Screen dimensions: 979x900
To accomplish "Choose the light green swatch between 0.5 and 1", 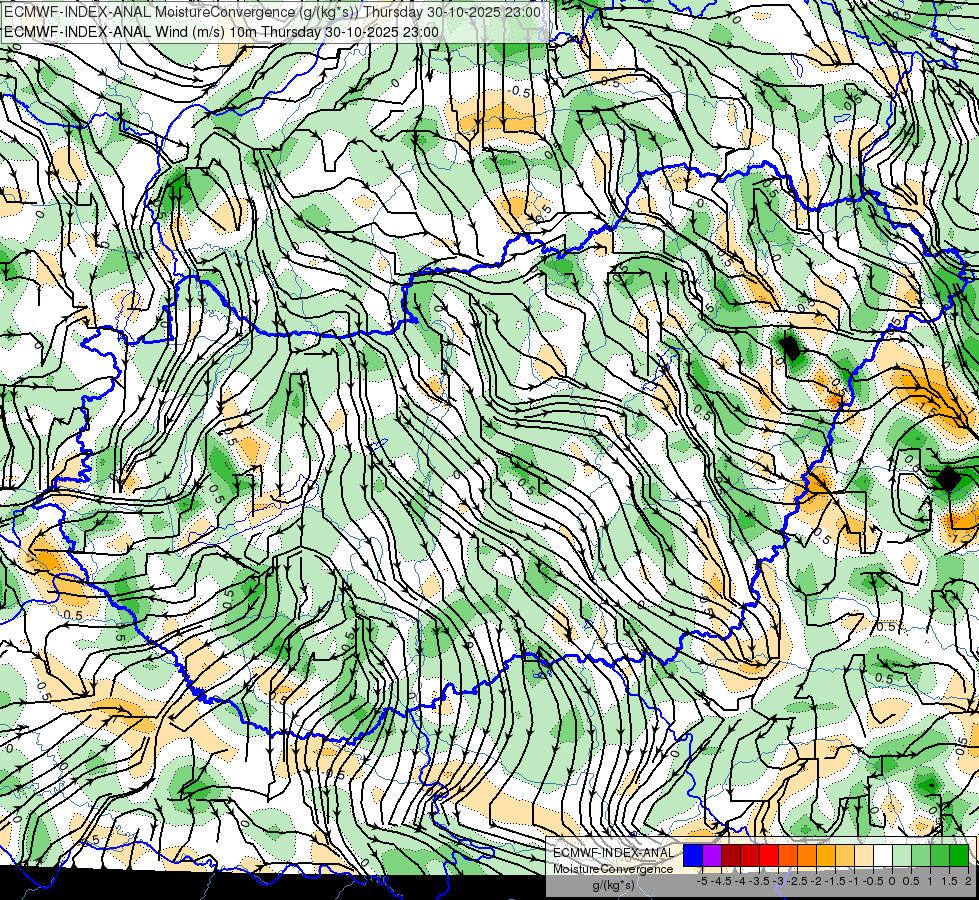I will pos(921,856).
